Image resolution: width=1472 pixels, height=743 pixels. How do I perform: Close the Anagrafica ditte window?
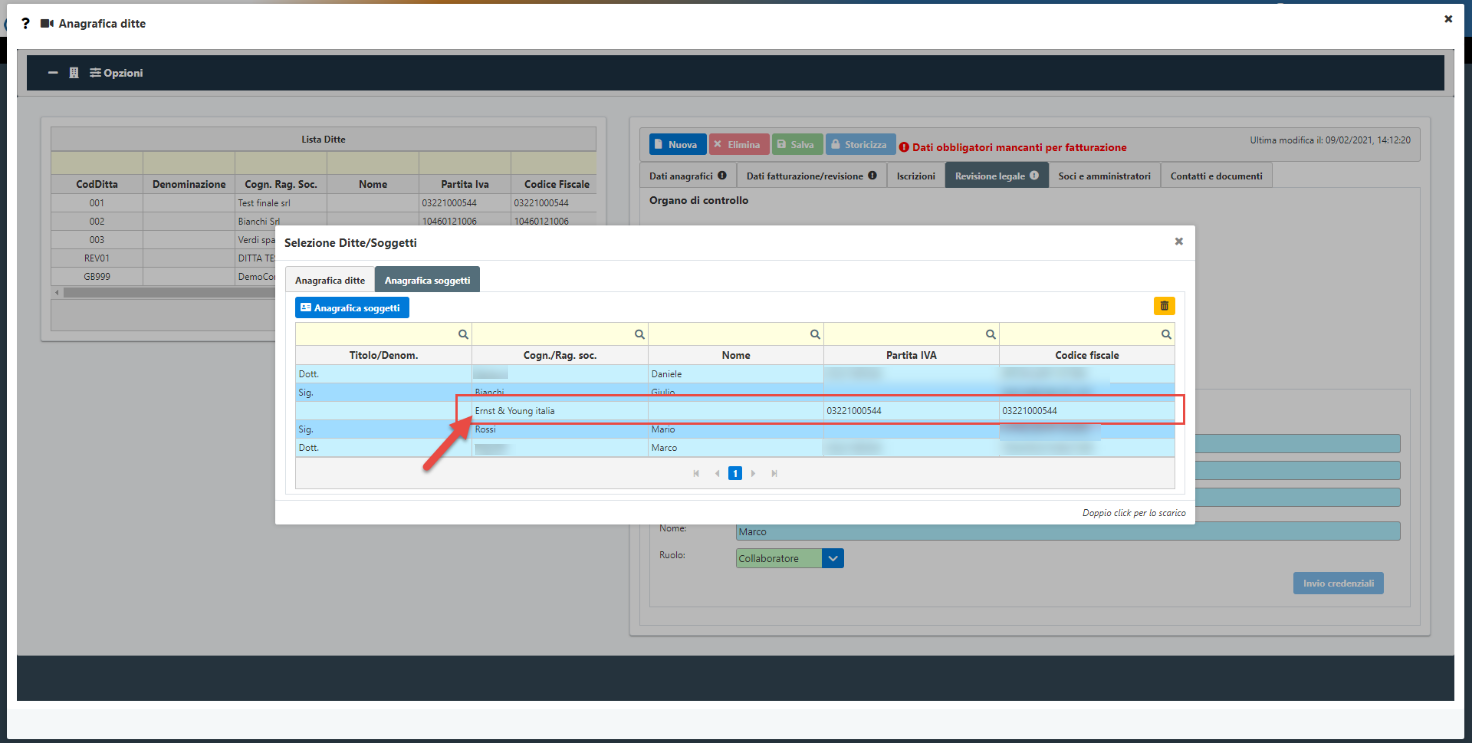point(1448,18)
